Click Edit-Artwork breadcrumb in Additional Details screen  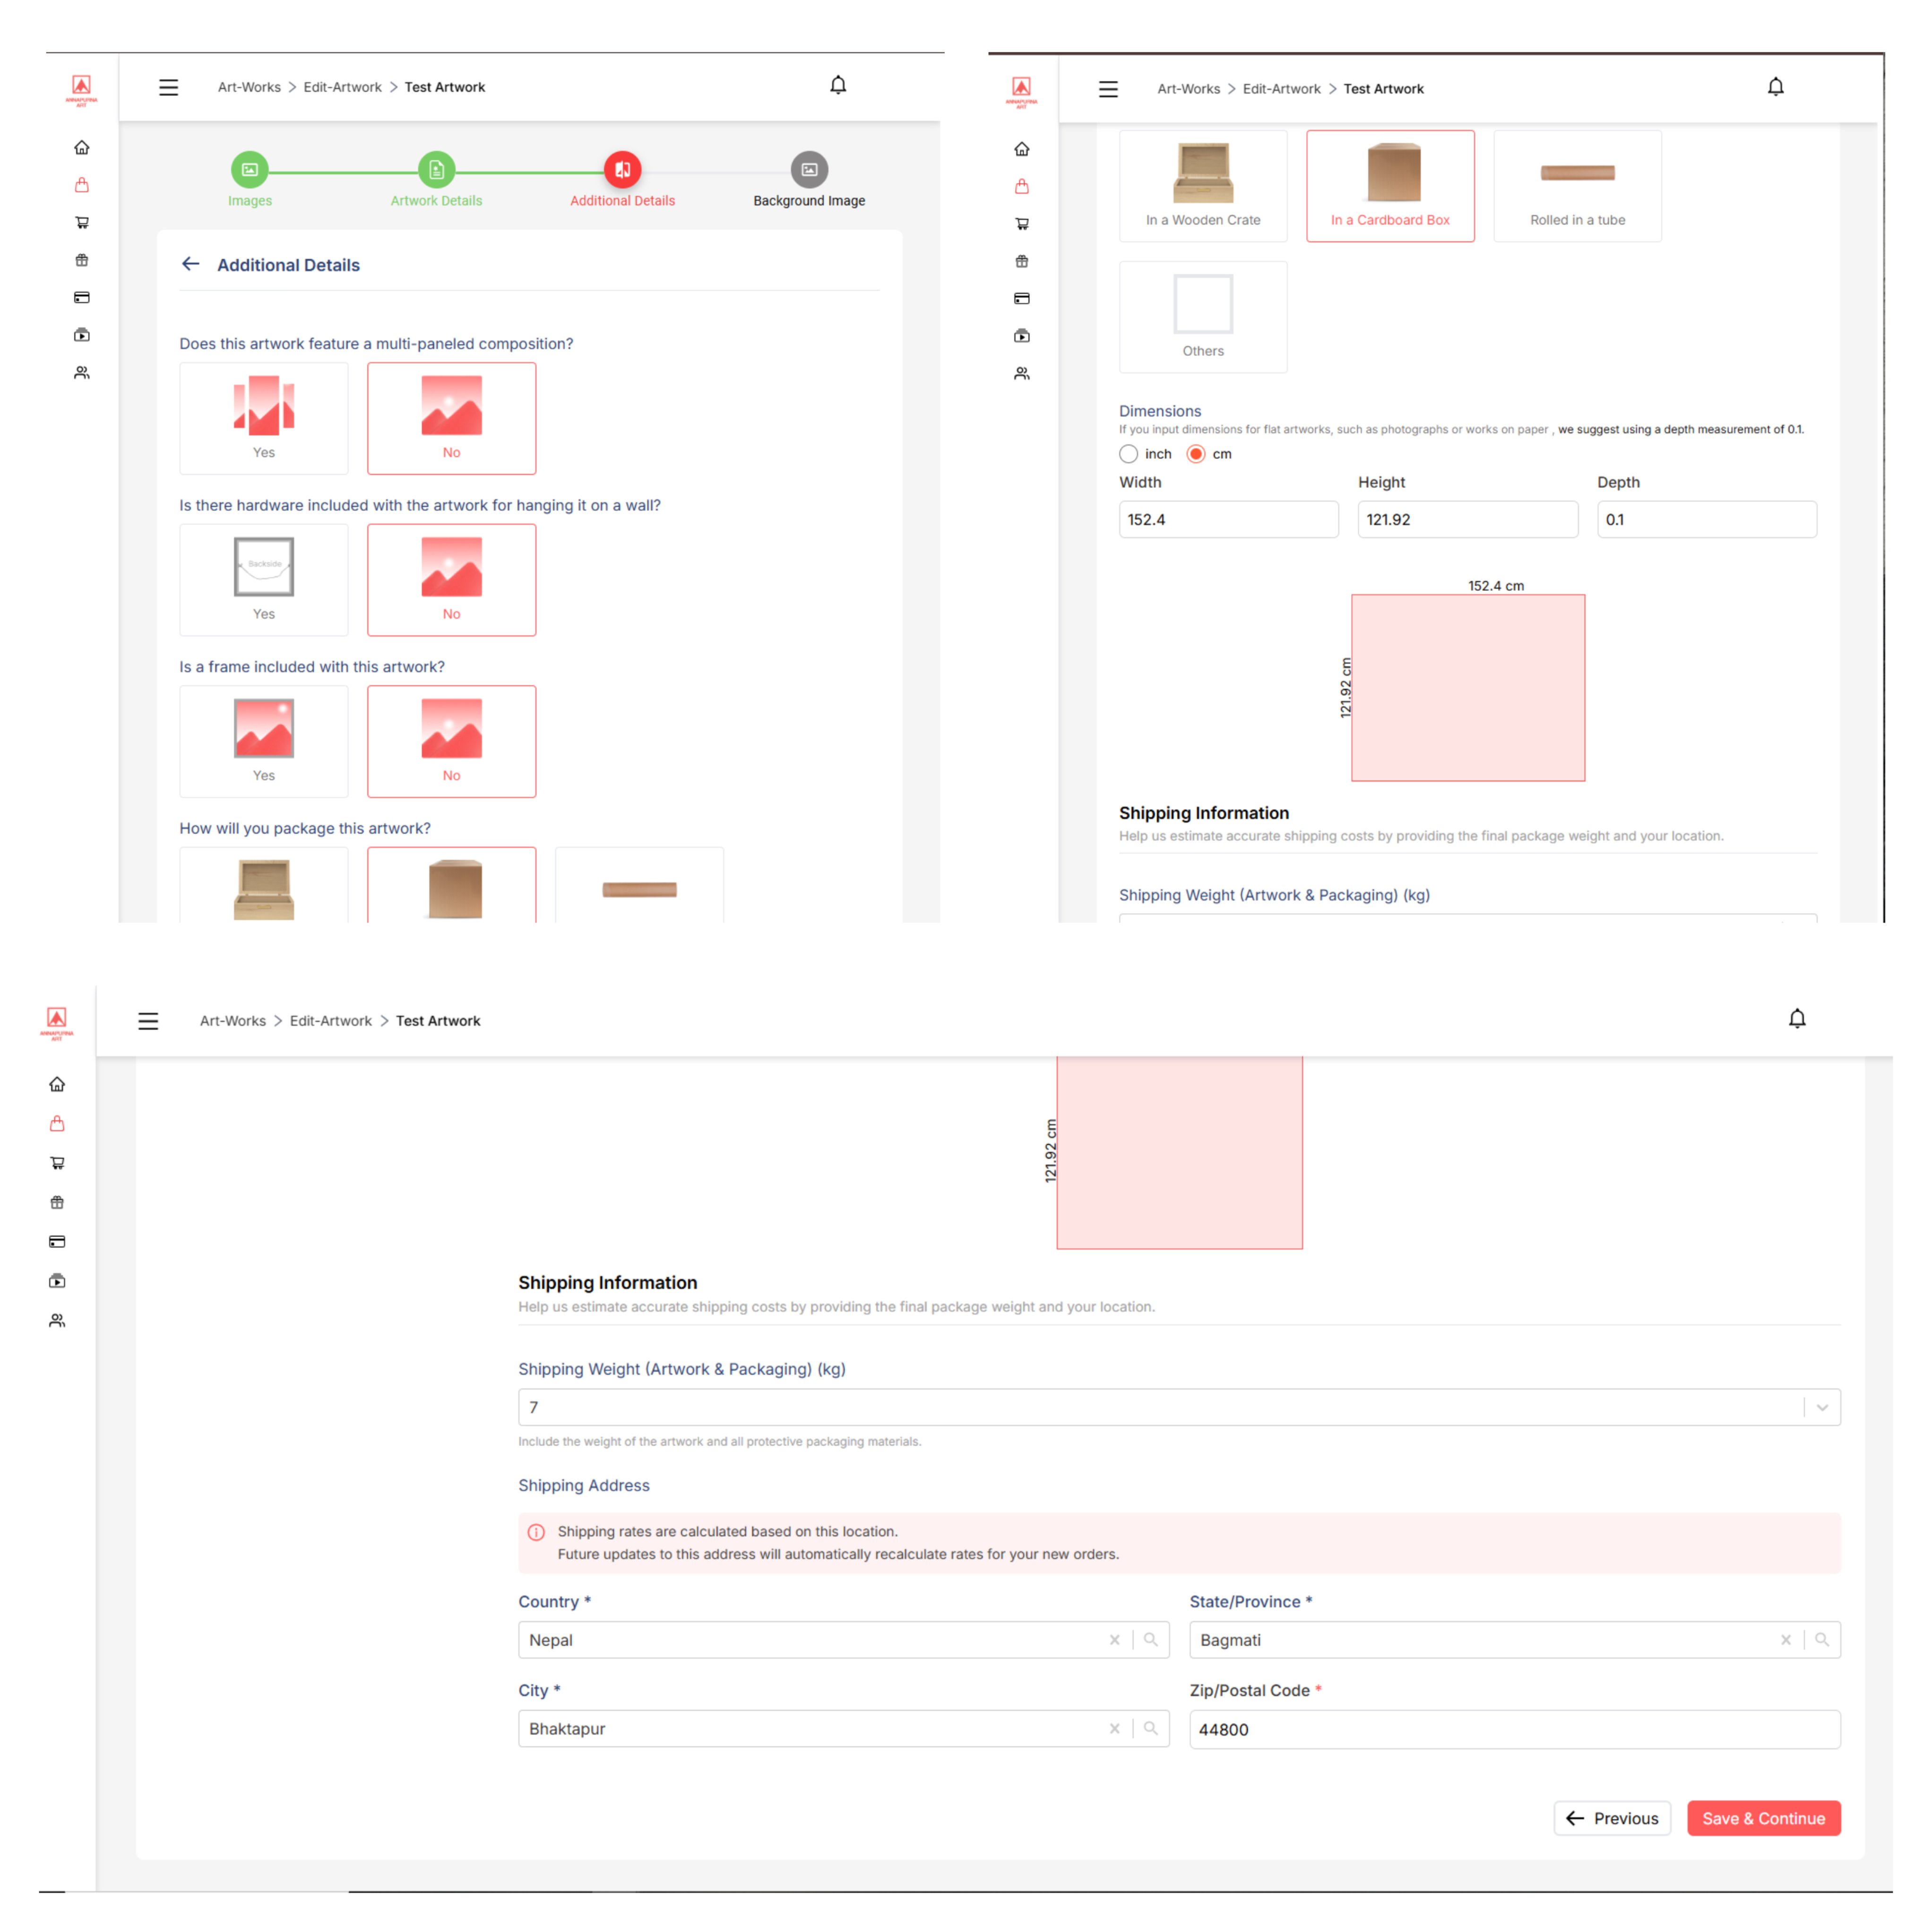coord(342,87)
